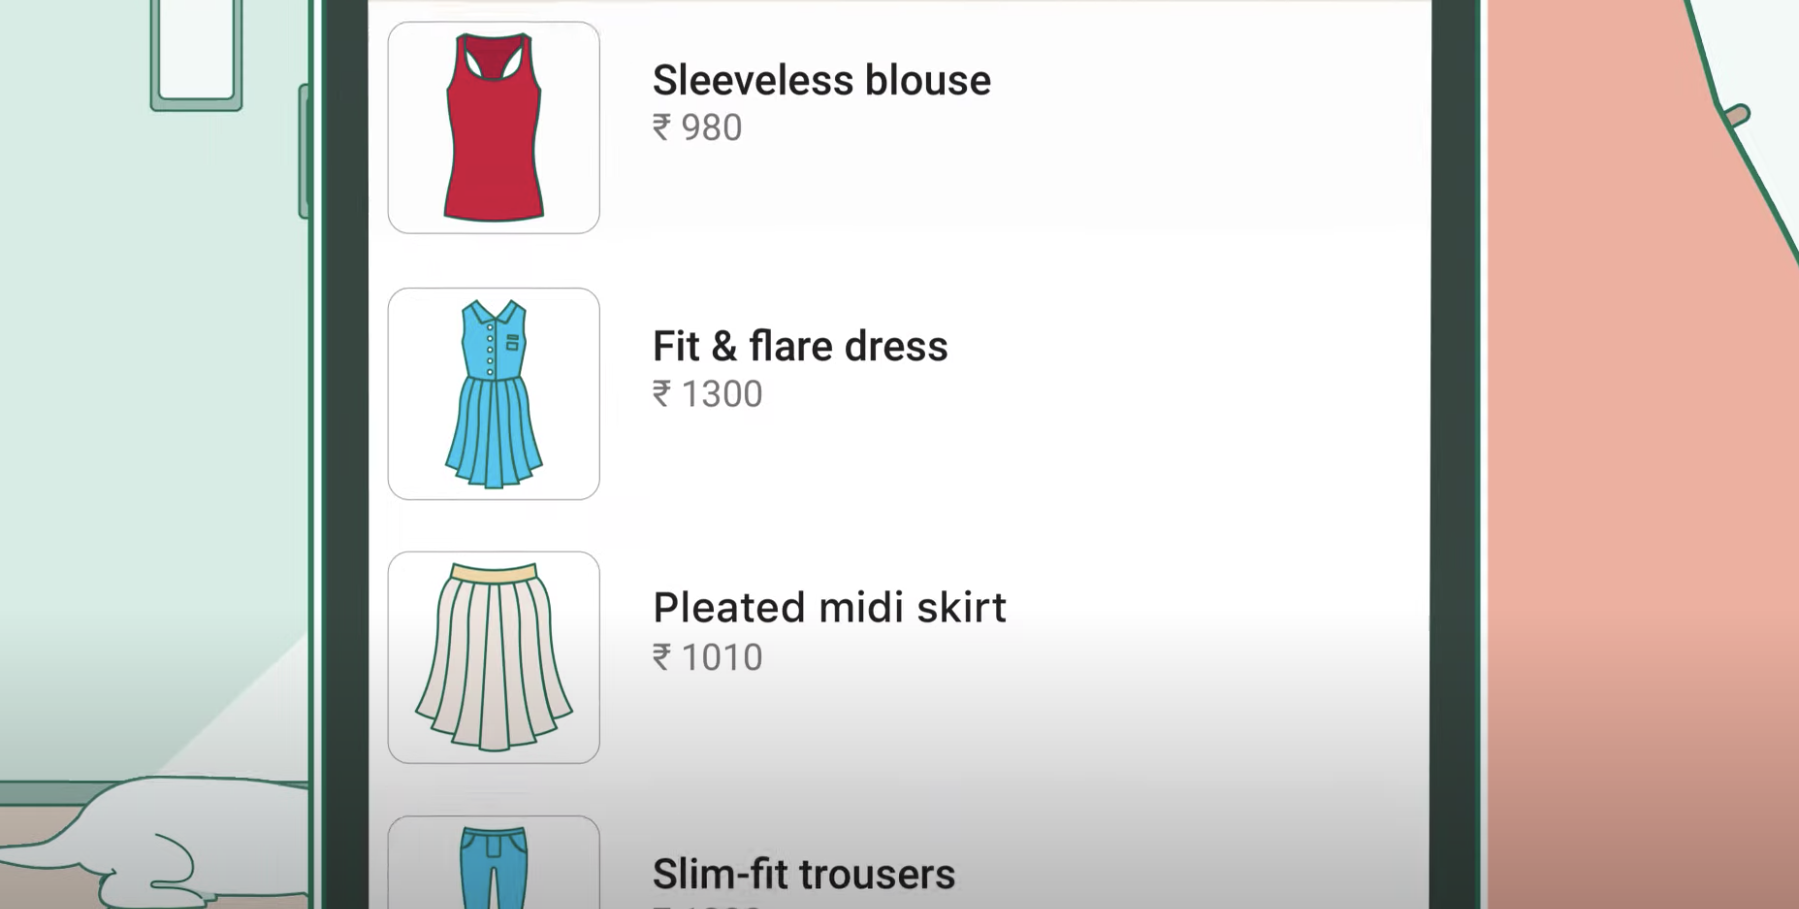This screenshot has width=1799, height=909.
Task: Tap the 1300 price under the dress
Action: pos(721,394)
